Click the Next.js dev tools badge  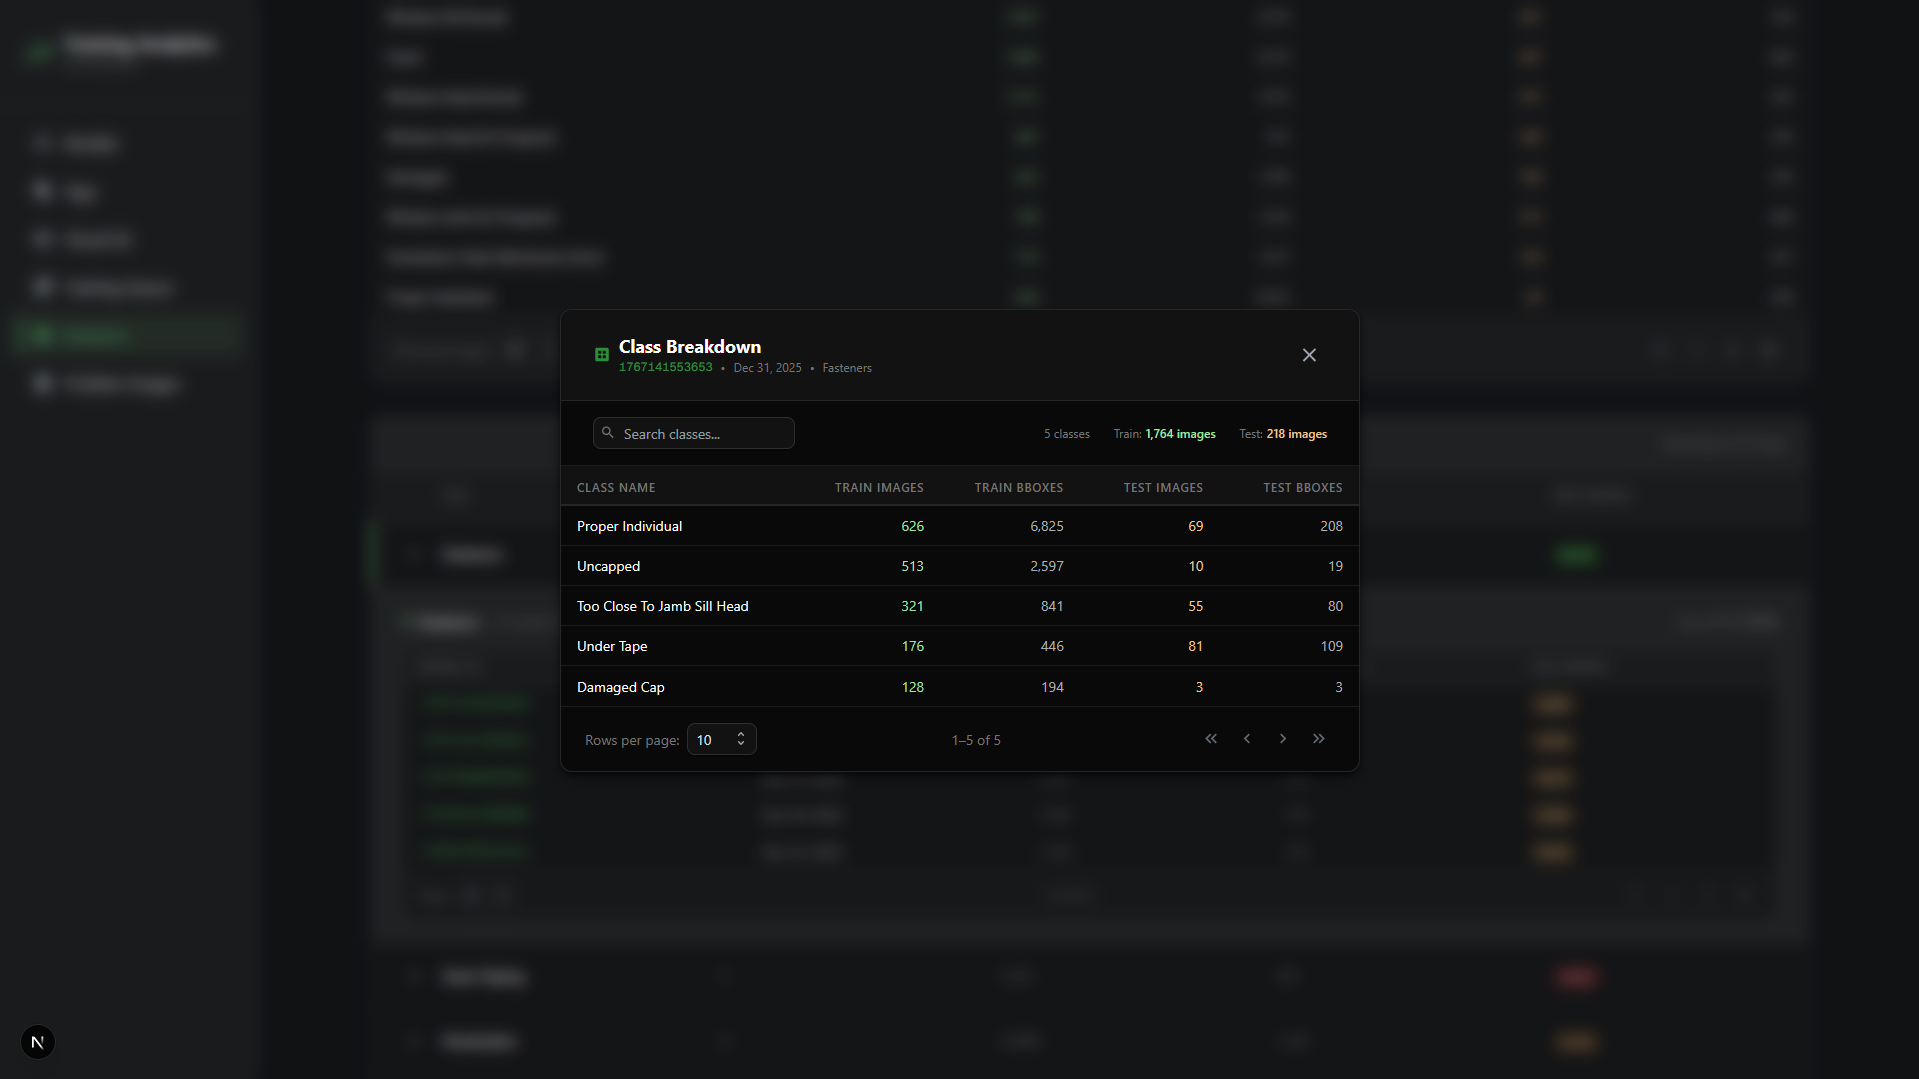point(38,1042)
